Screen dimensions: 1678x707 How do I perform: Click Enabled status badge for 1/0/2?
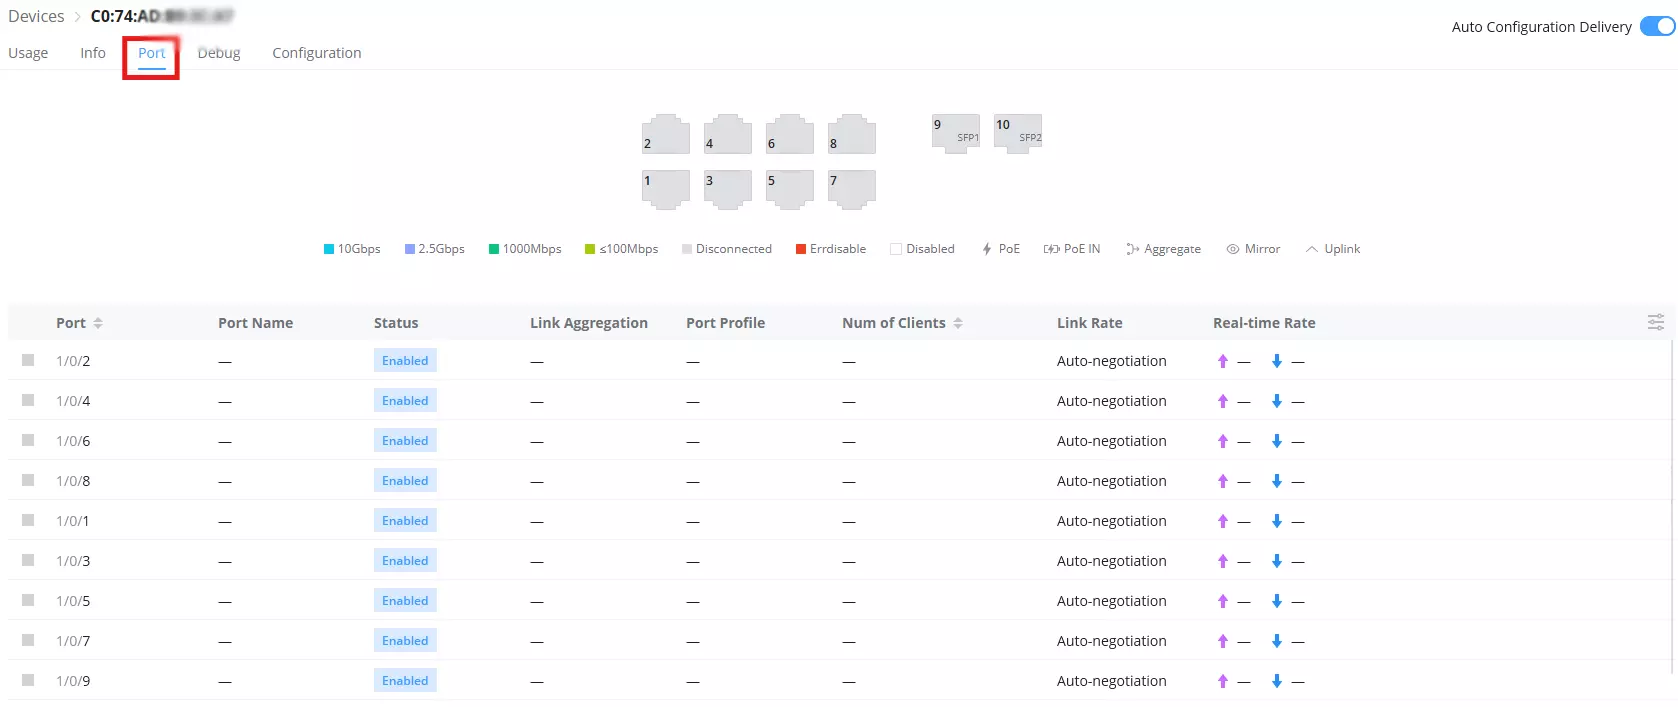pos(405,361)
